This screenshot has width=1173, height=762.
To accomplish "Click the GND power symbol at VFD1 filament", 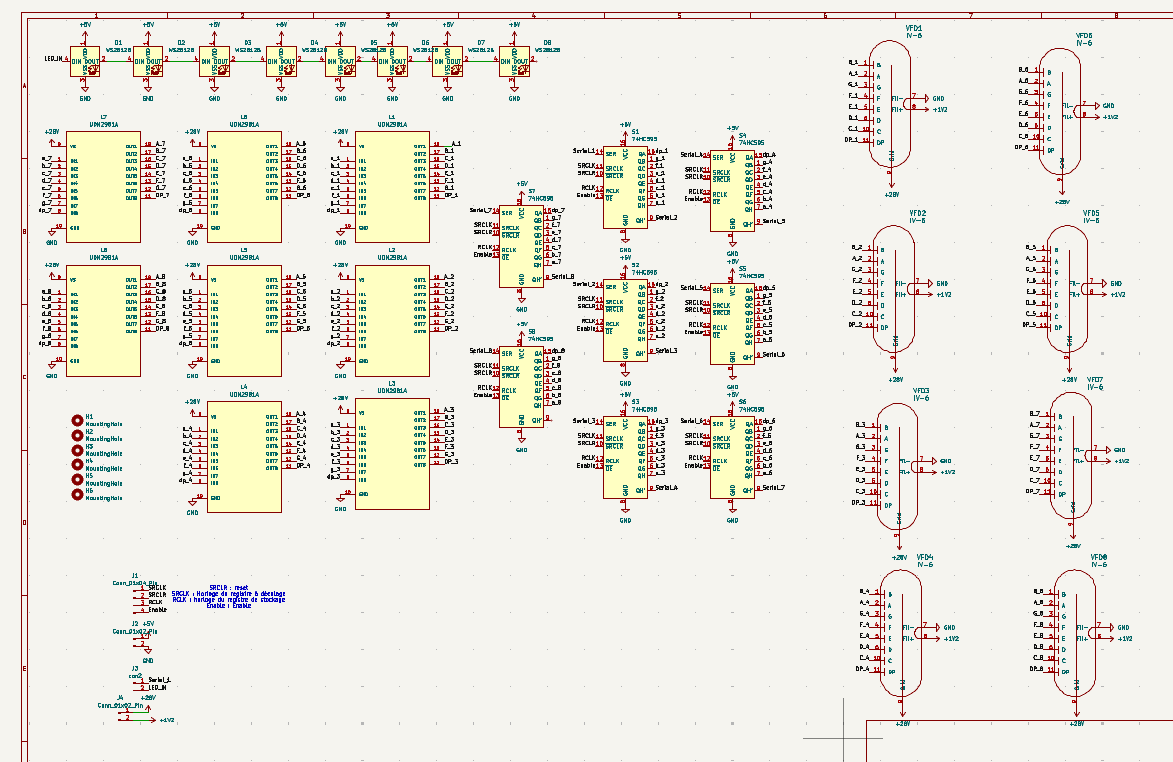I will [934, 98].
